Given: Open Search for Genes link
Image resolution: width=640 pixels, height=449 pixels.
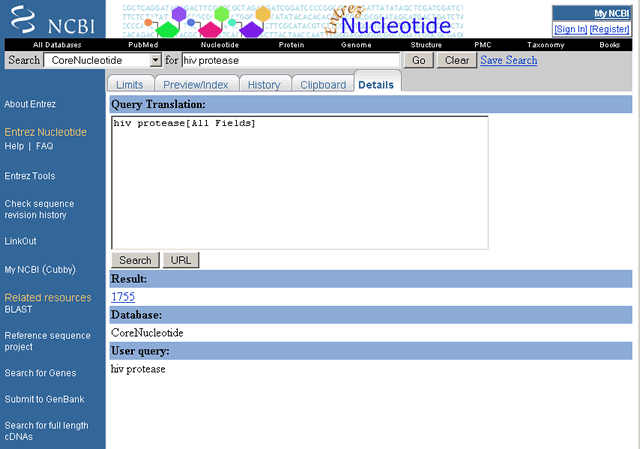Looking at the screenshot, I should coord(40,373).
